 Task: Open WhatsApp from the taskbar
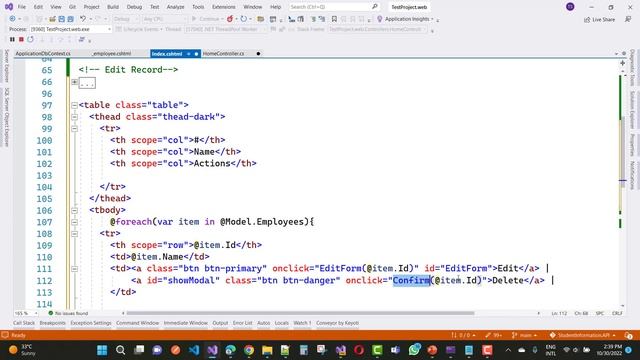pyautogui.click(x=414, y=350)
